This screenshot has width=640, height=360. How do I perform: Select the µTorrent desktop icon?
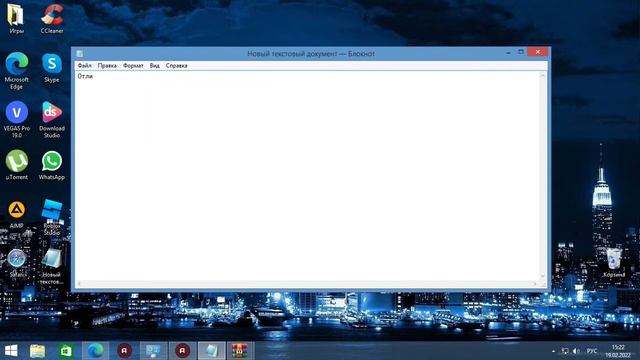16,165
